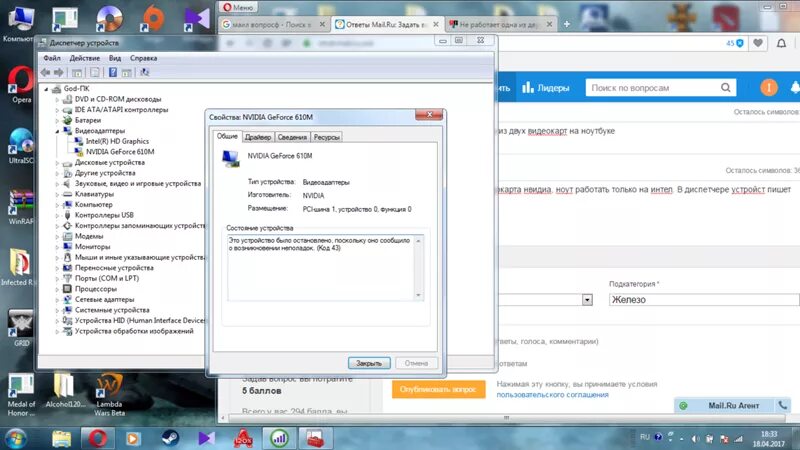Select Другие устройства tree entry
The height and width of the screenshot is (450, 800).
tap(105, 173)
